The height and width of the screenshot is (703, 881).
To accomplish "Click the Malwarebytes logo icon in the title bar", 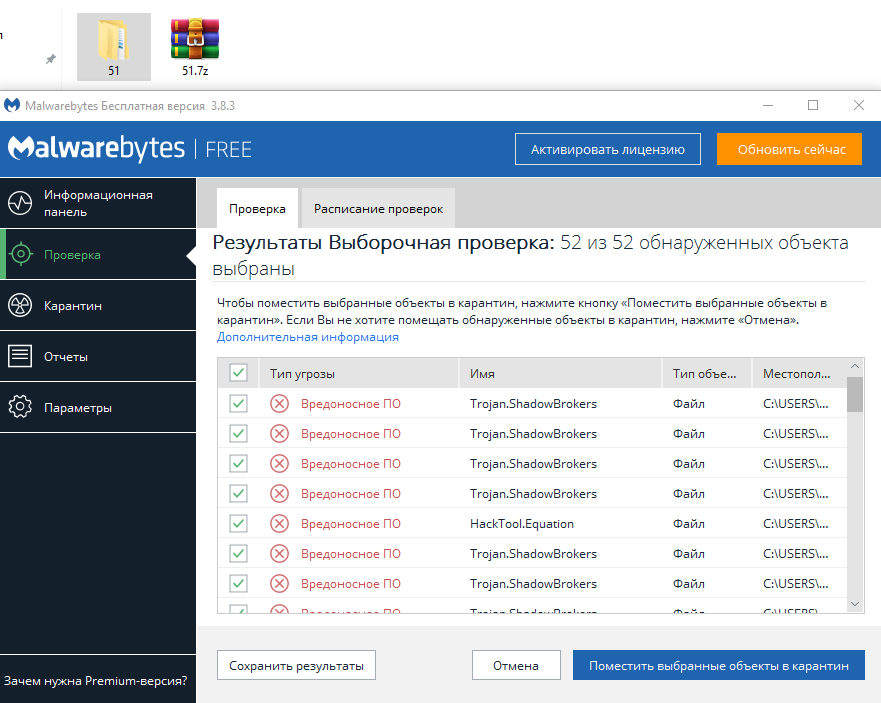I will [x=12, y=105].
